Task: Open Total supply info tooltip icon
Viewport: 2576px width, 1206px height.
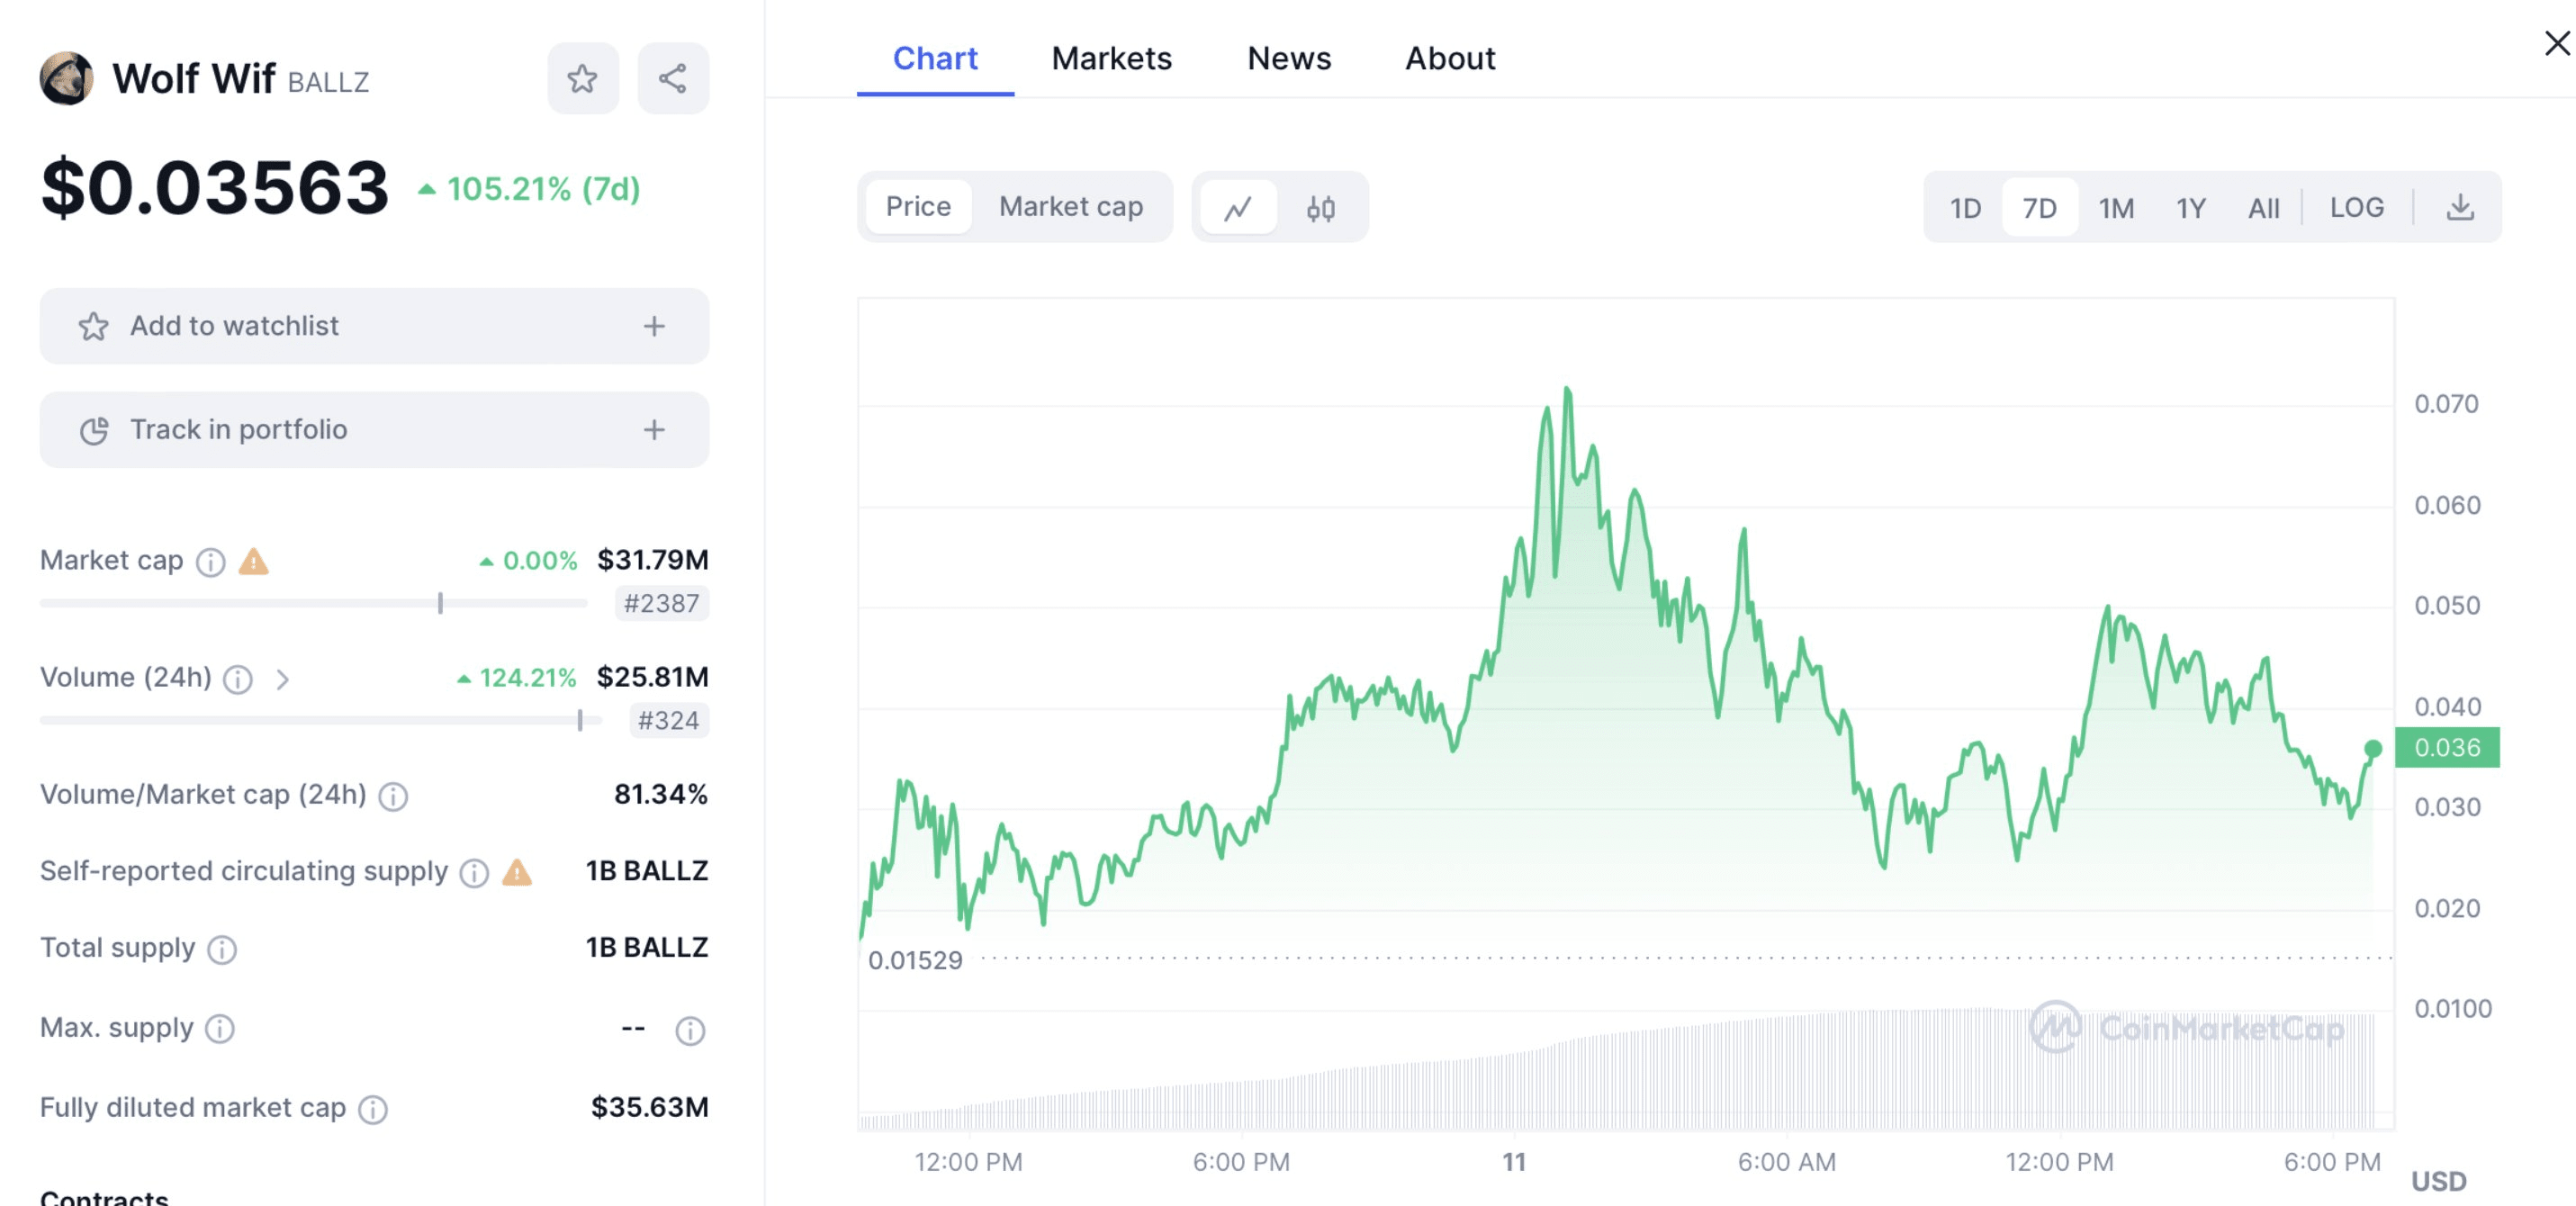Action: [x=222, y=949]
